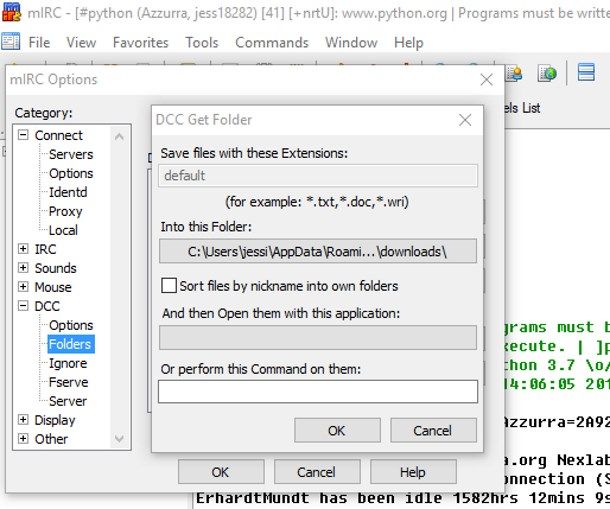Click the MDI window icon left of File
Viewport: 610px width, 509px height.
click(11, 41)
